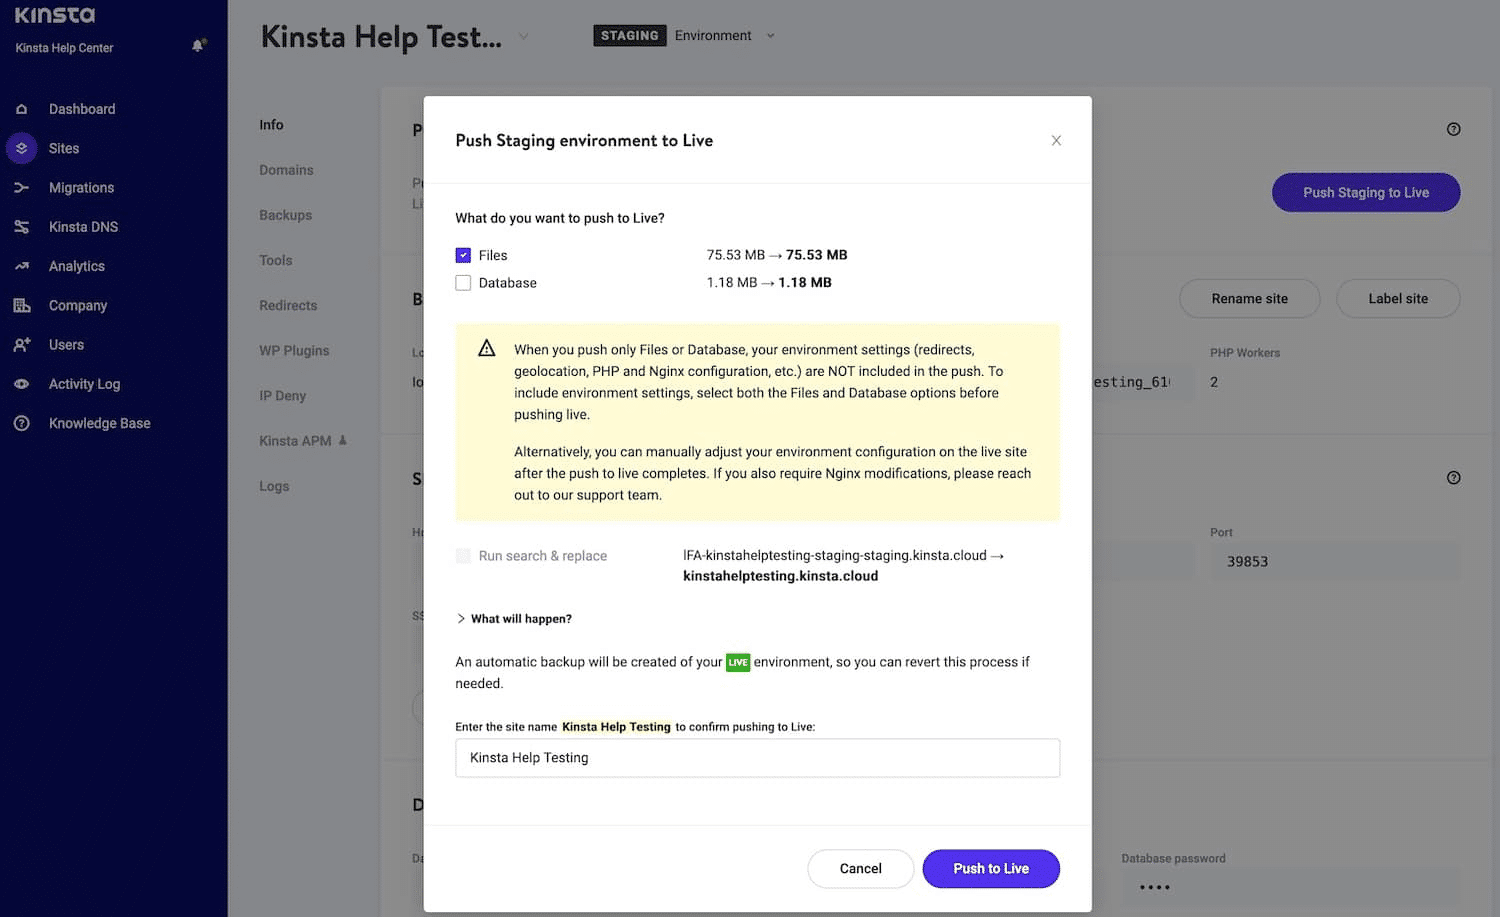
Task: Open the Activity Log
Action: coord(83,383)
